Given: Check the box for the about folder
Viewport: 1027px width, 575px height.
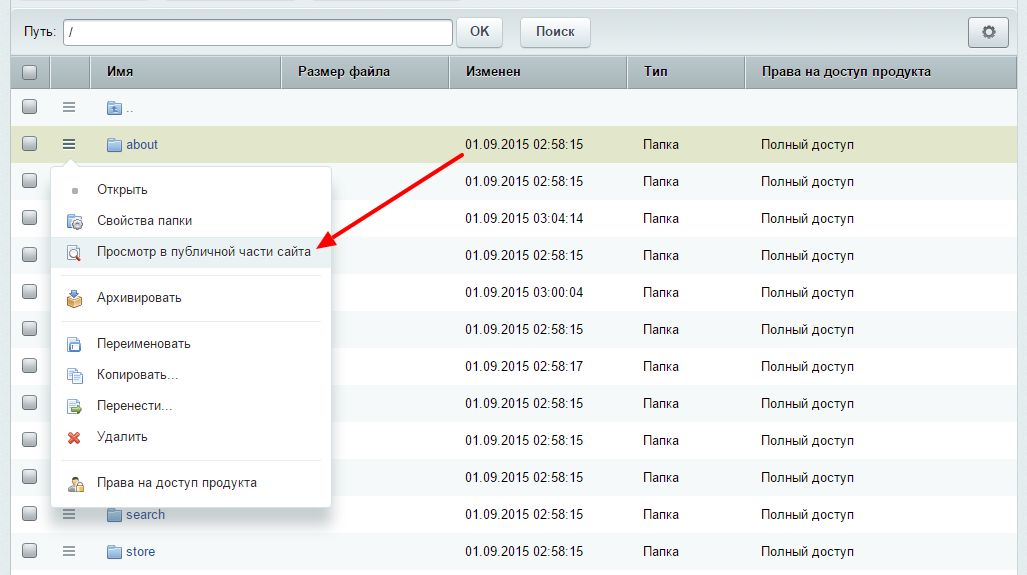Looking at the screenshot, I should (x=30, y=144).
